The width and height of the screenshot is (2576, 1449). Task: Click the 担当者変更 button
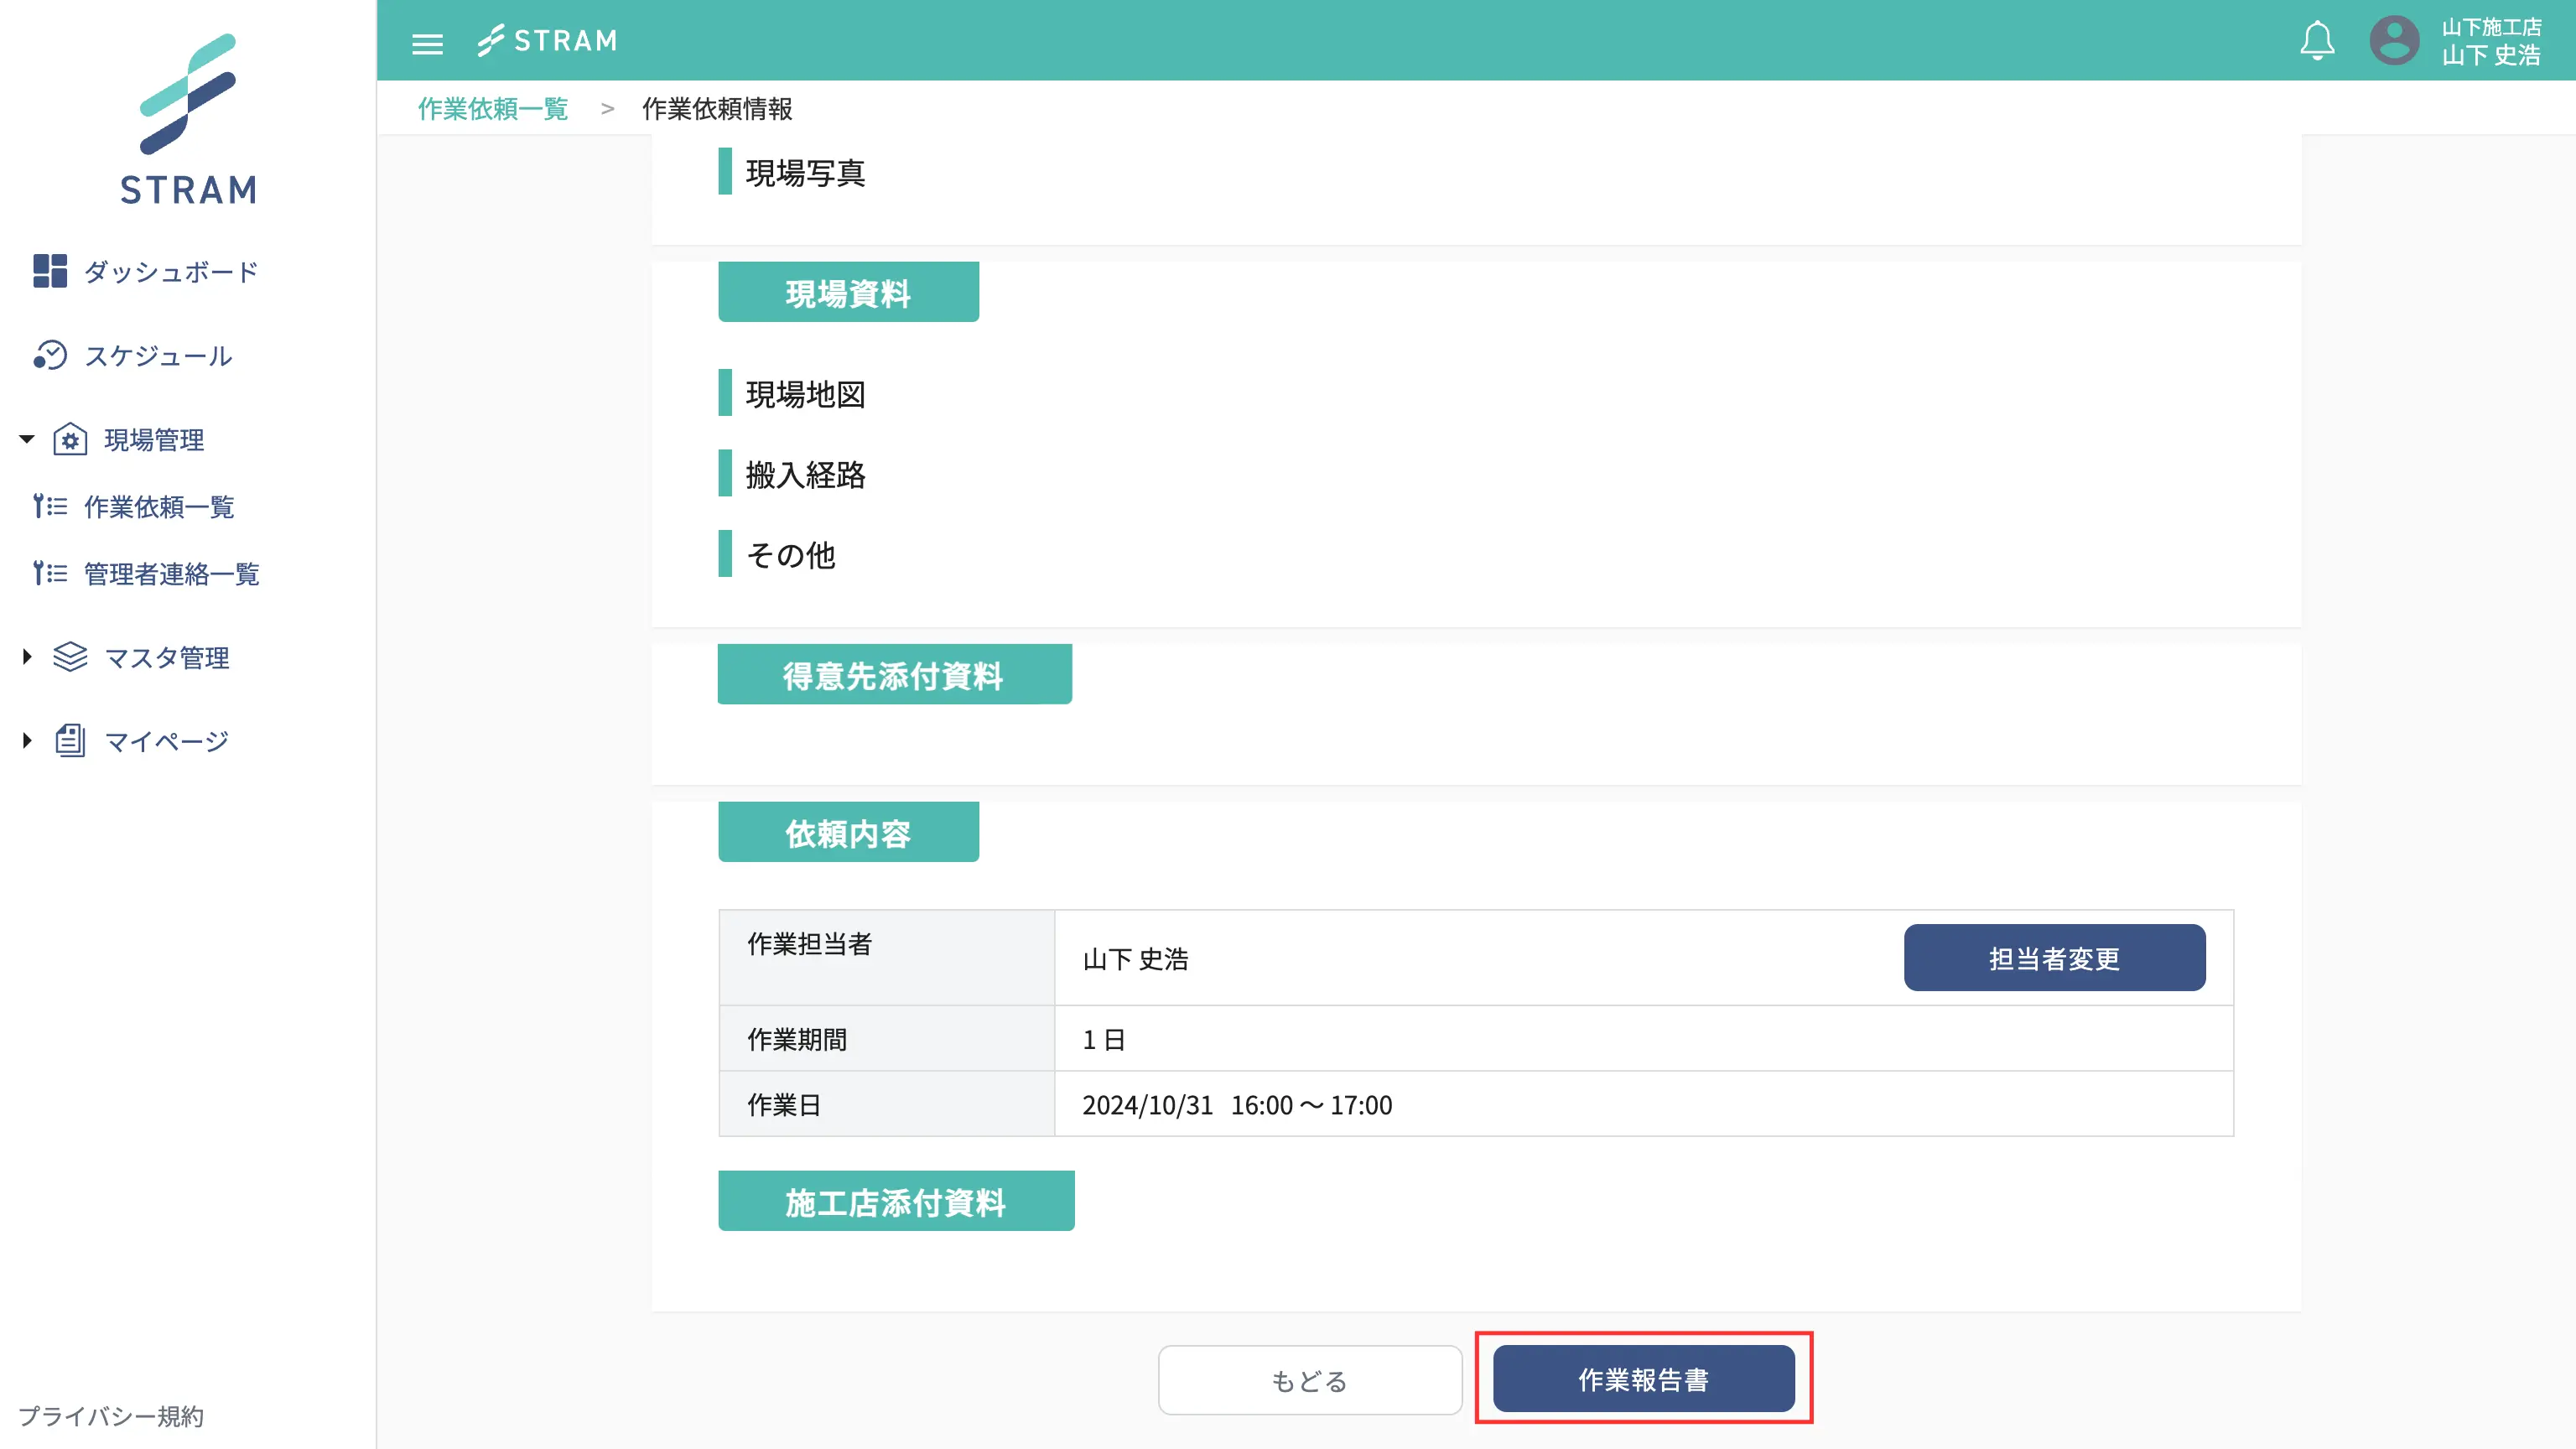[x=2053, y=958]
